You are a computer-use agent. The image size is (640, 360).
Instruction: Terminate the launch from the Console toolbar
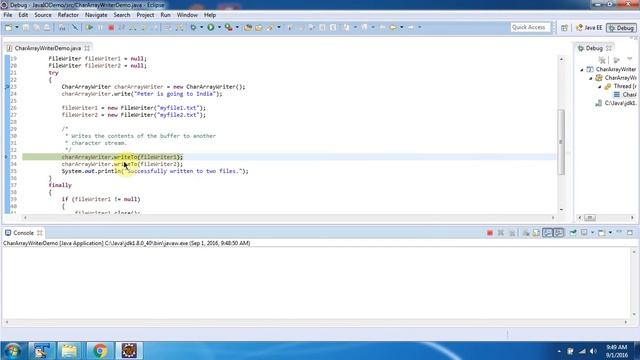click(x=490, y=233)
